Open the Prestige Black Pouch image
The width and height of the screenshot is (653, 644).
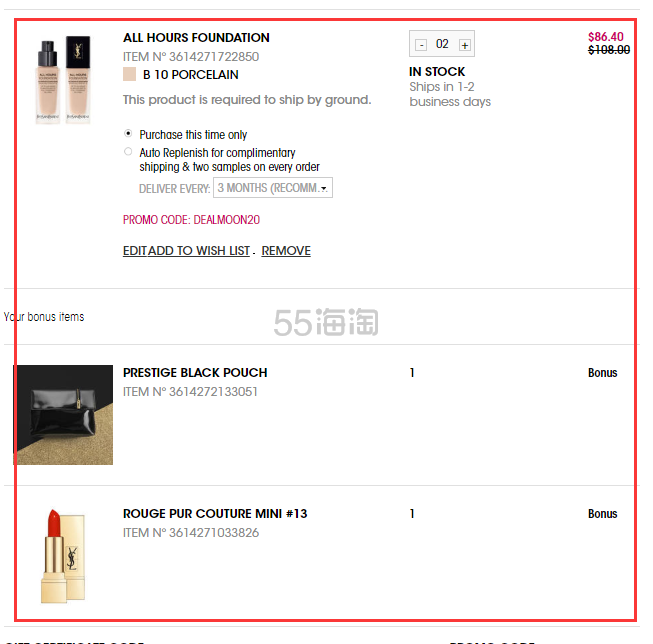click(x=63, y=414)
